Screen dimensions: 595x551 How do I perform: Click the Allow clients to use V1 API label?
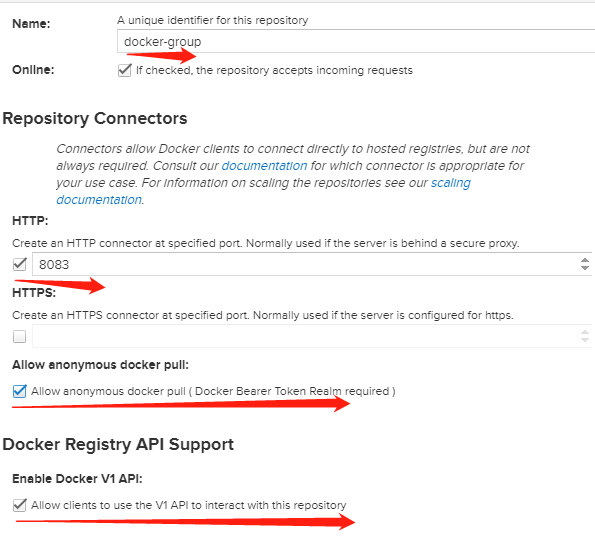pos(189,505)
